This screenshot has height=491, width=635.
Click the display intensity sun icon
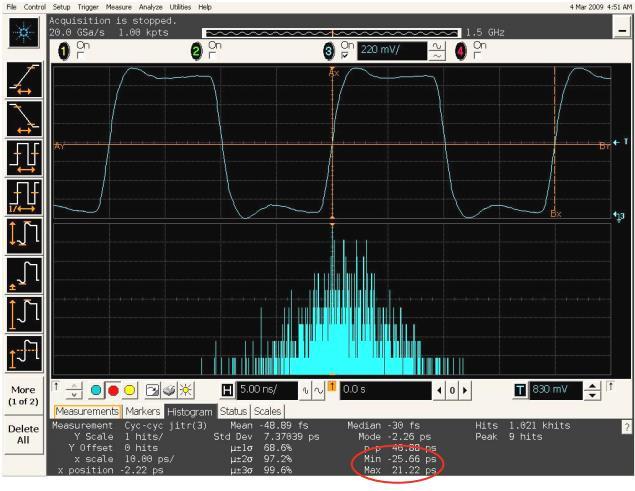186,391
